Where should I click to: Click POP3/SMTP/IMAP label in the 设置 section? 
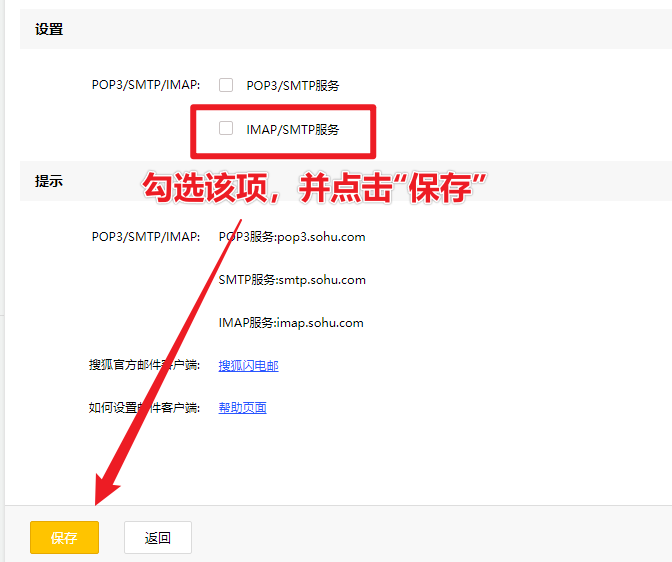[x=145, y=86]
